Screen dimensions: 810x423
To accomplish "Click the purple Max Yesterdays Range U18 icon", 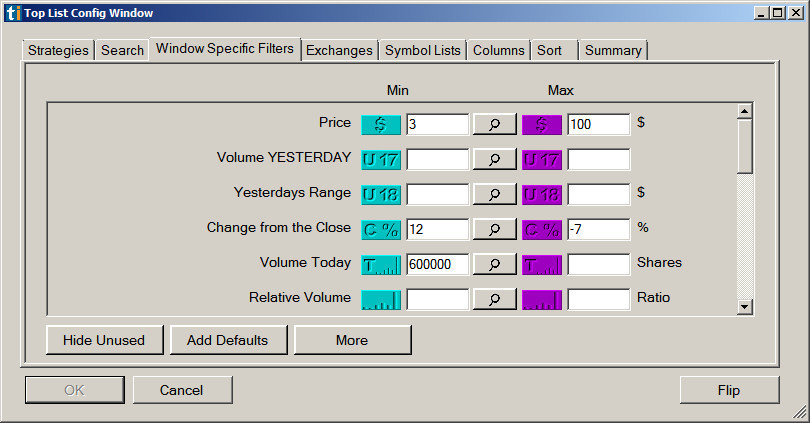I will 542,195.
